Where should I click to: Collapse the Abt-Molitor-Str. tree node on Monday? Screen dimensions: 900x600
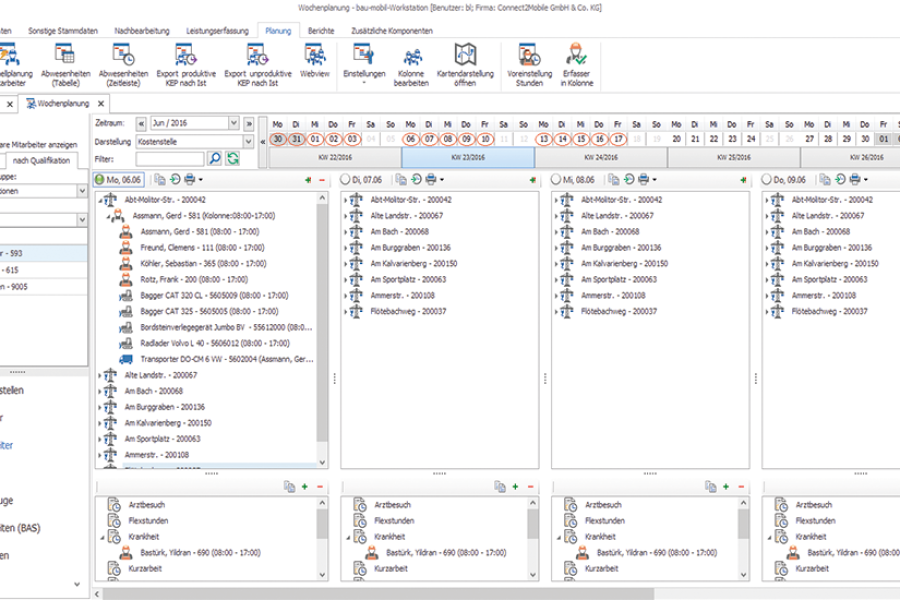[100, 200]
